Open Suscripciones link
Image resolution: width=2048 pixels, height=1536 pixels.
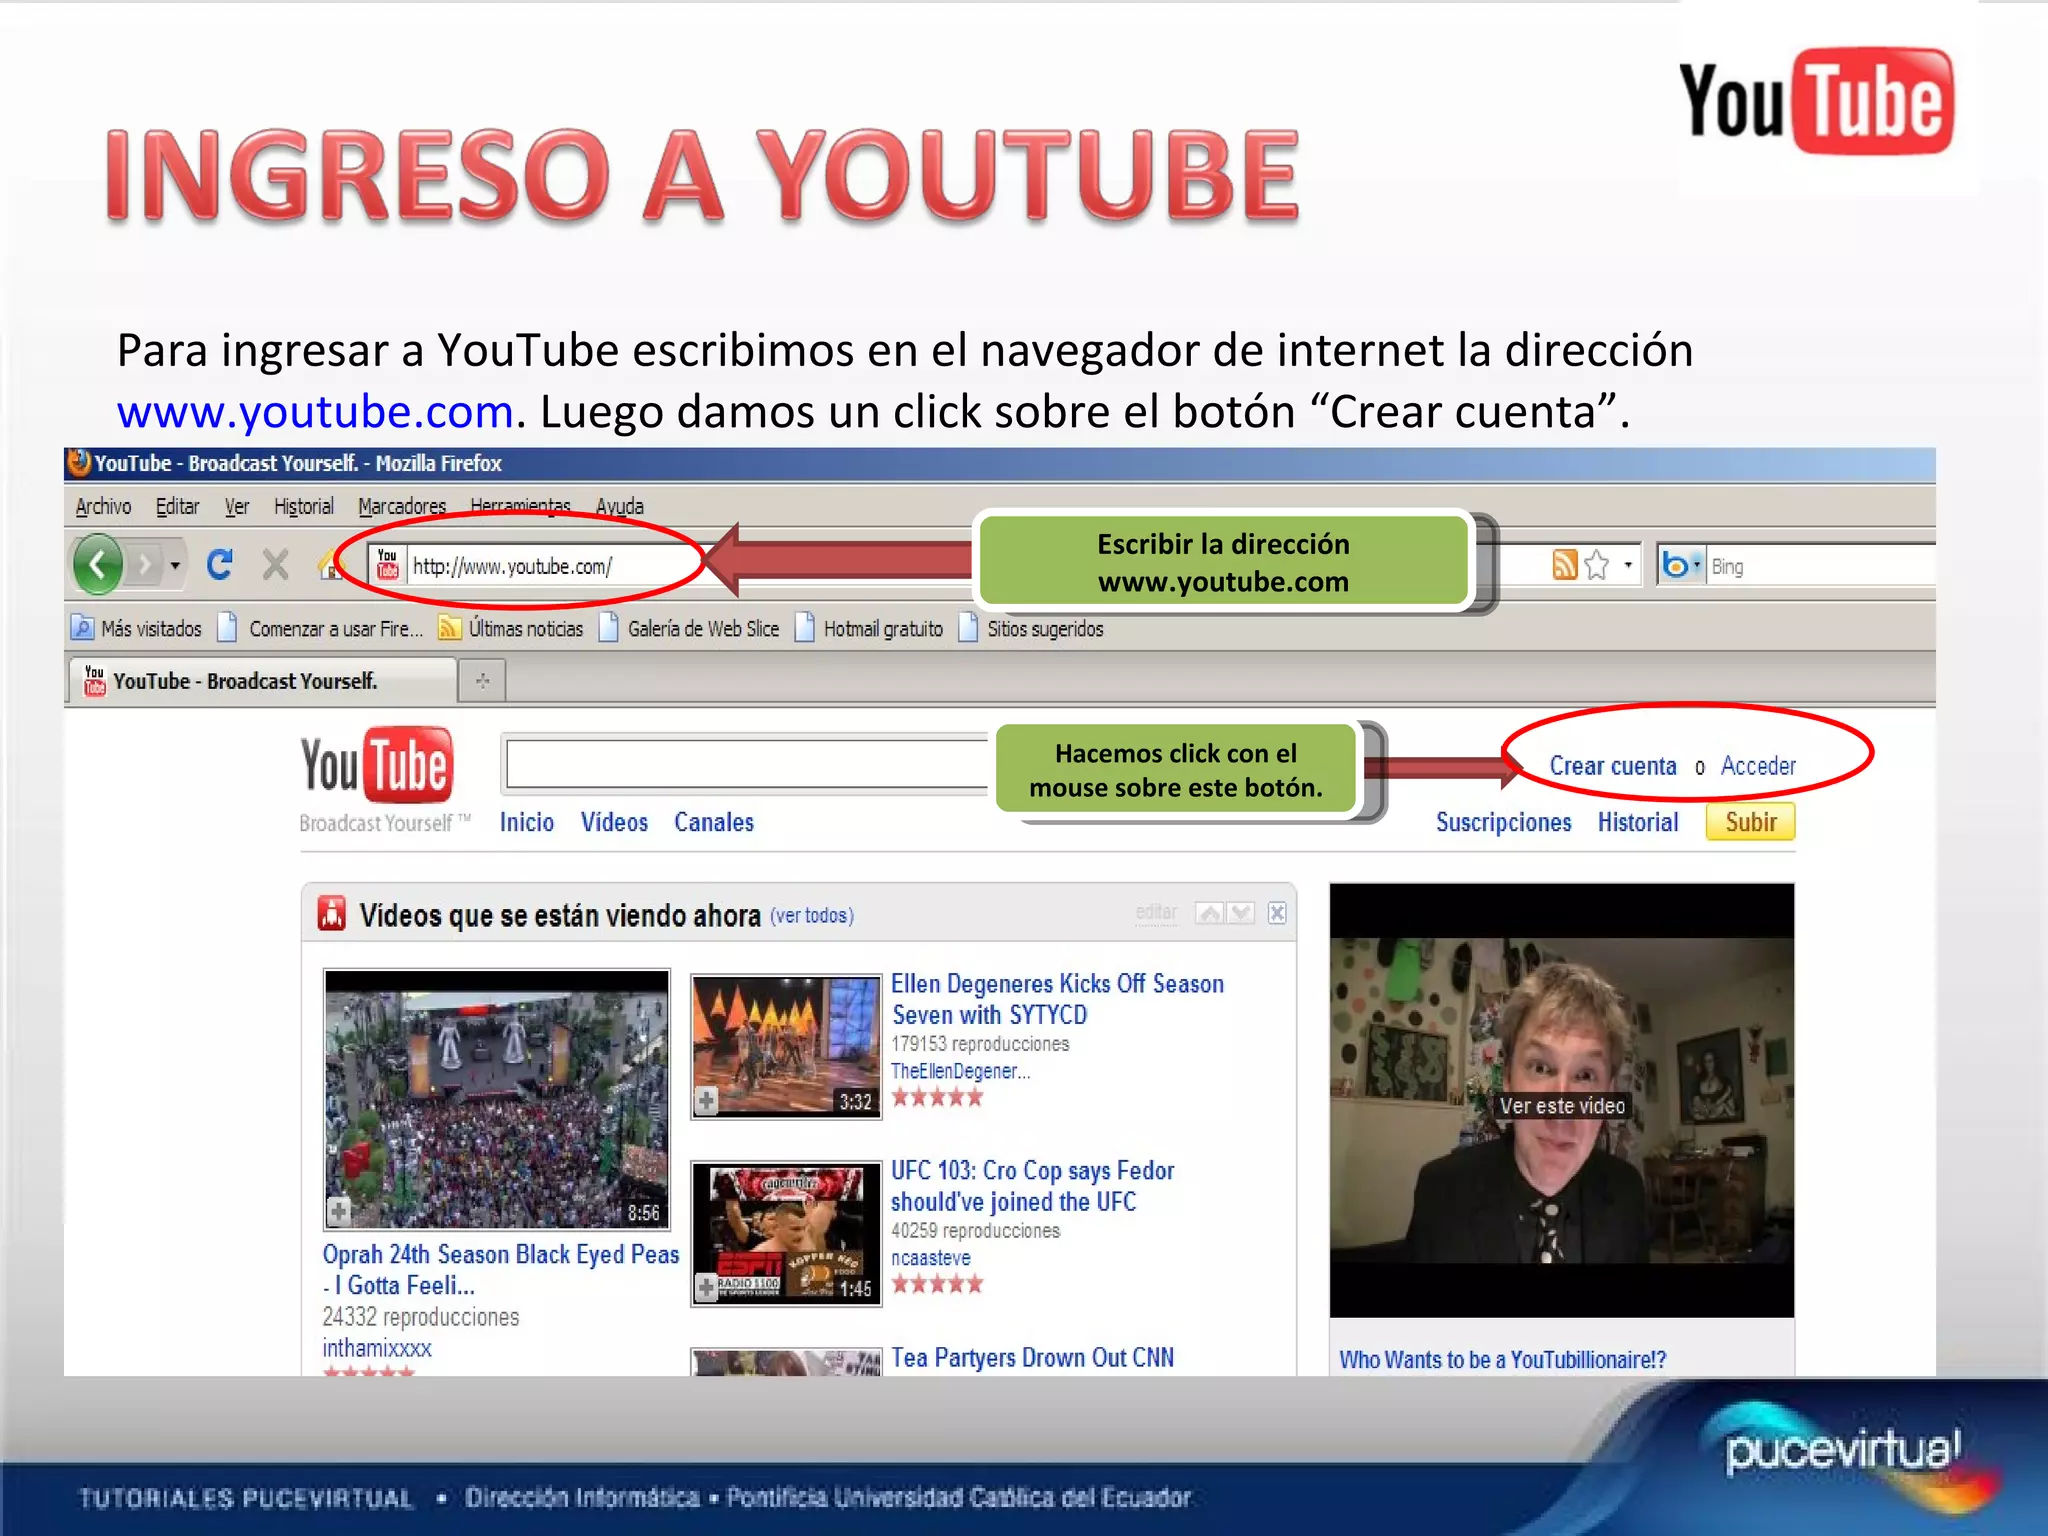click(1504, 822)
